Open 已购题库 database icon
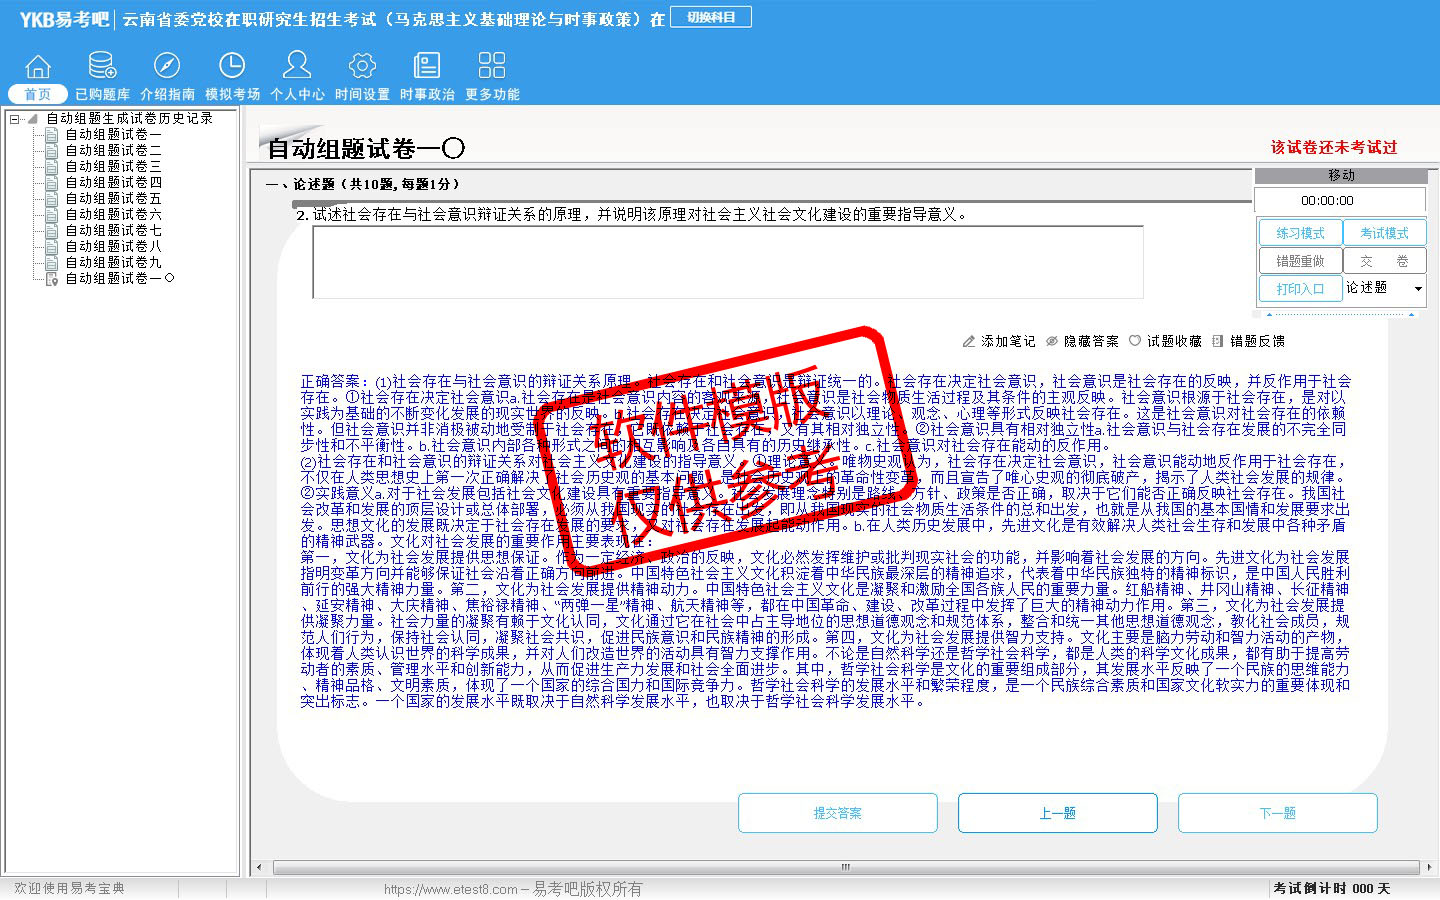Screen dimensions: 1440x900 102,67
